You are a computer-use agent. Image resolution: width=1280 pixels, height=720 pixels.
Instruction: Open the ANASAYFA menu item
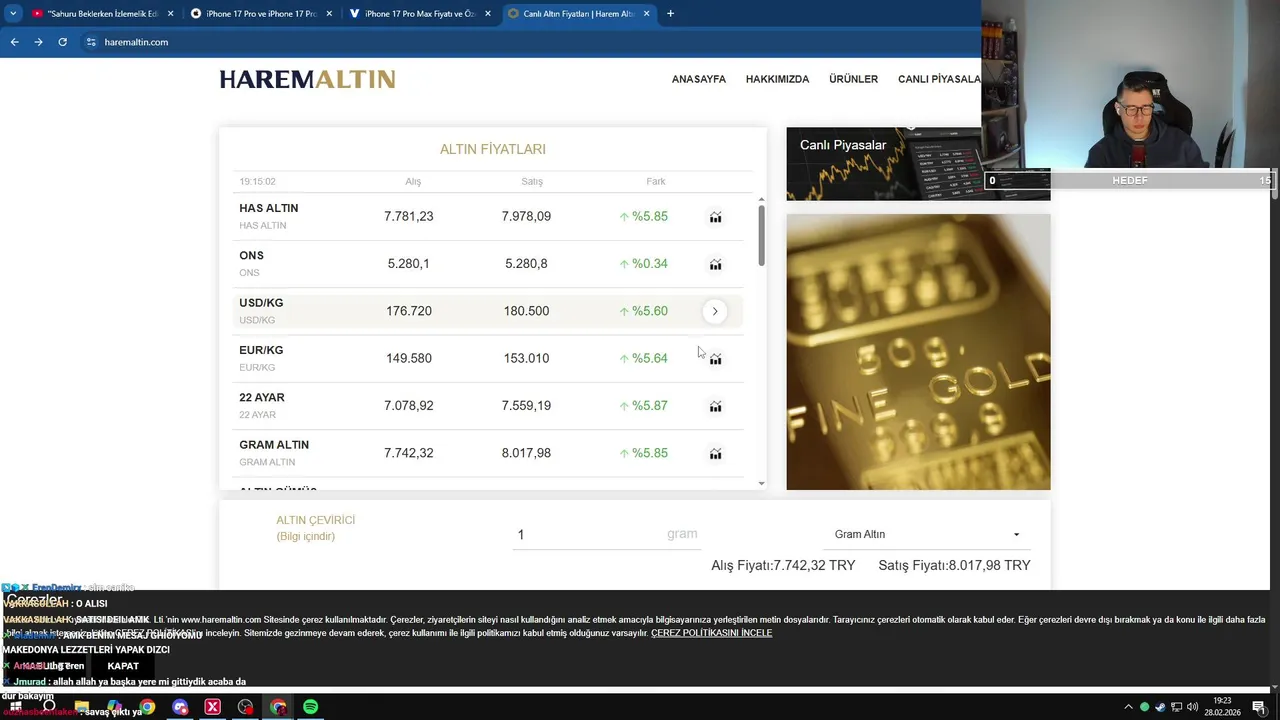699,79
